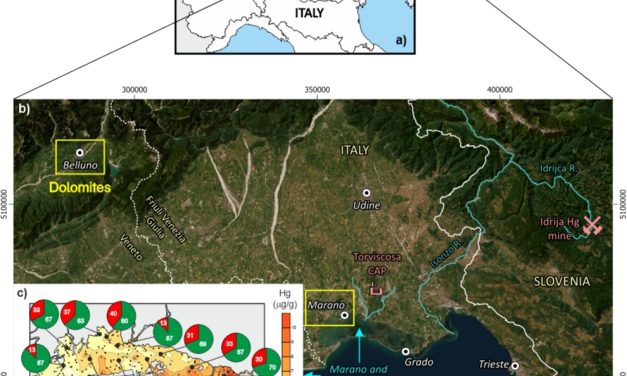Click the pie chart showing 30 and 70
Viewport: 627px width, 376px height.
coord(266,362)
